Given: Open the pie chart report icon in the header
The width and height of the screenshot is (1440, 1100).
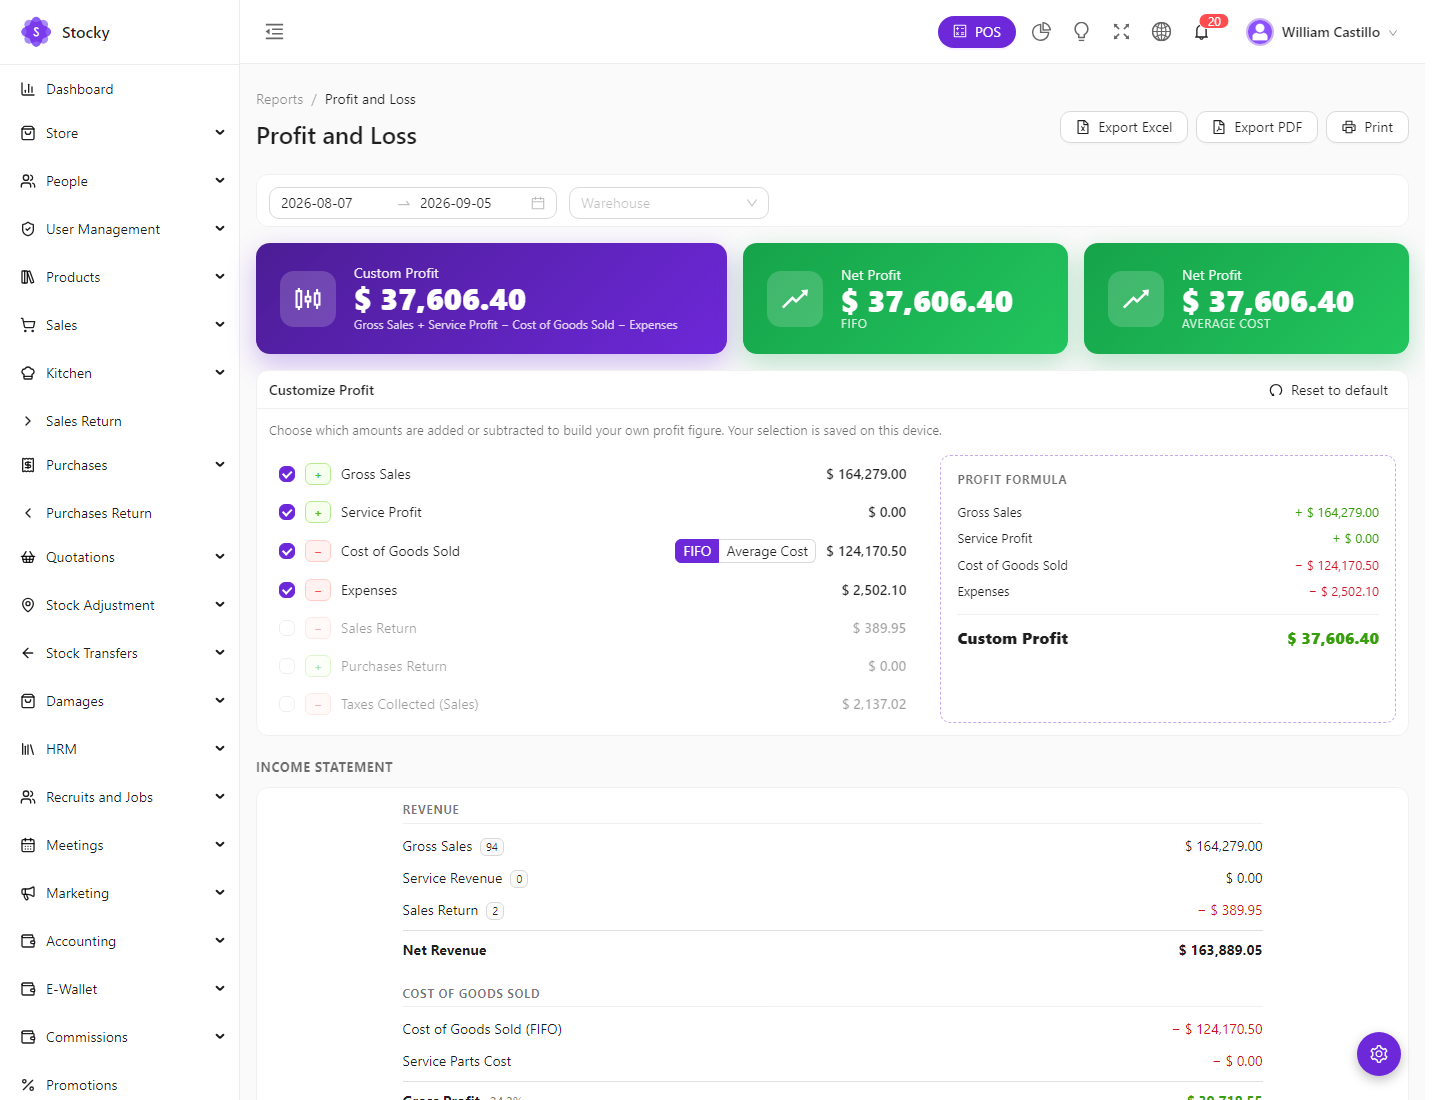Looking at the screenshot, I should (1041, 32).
